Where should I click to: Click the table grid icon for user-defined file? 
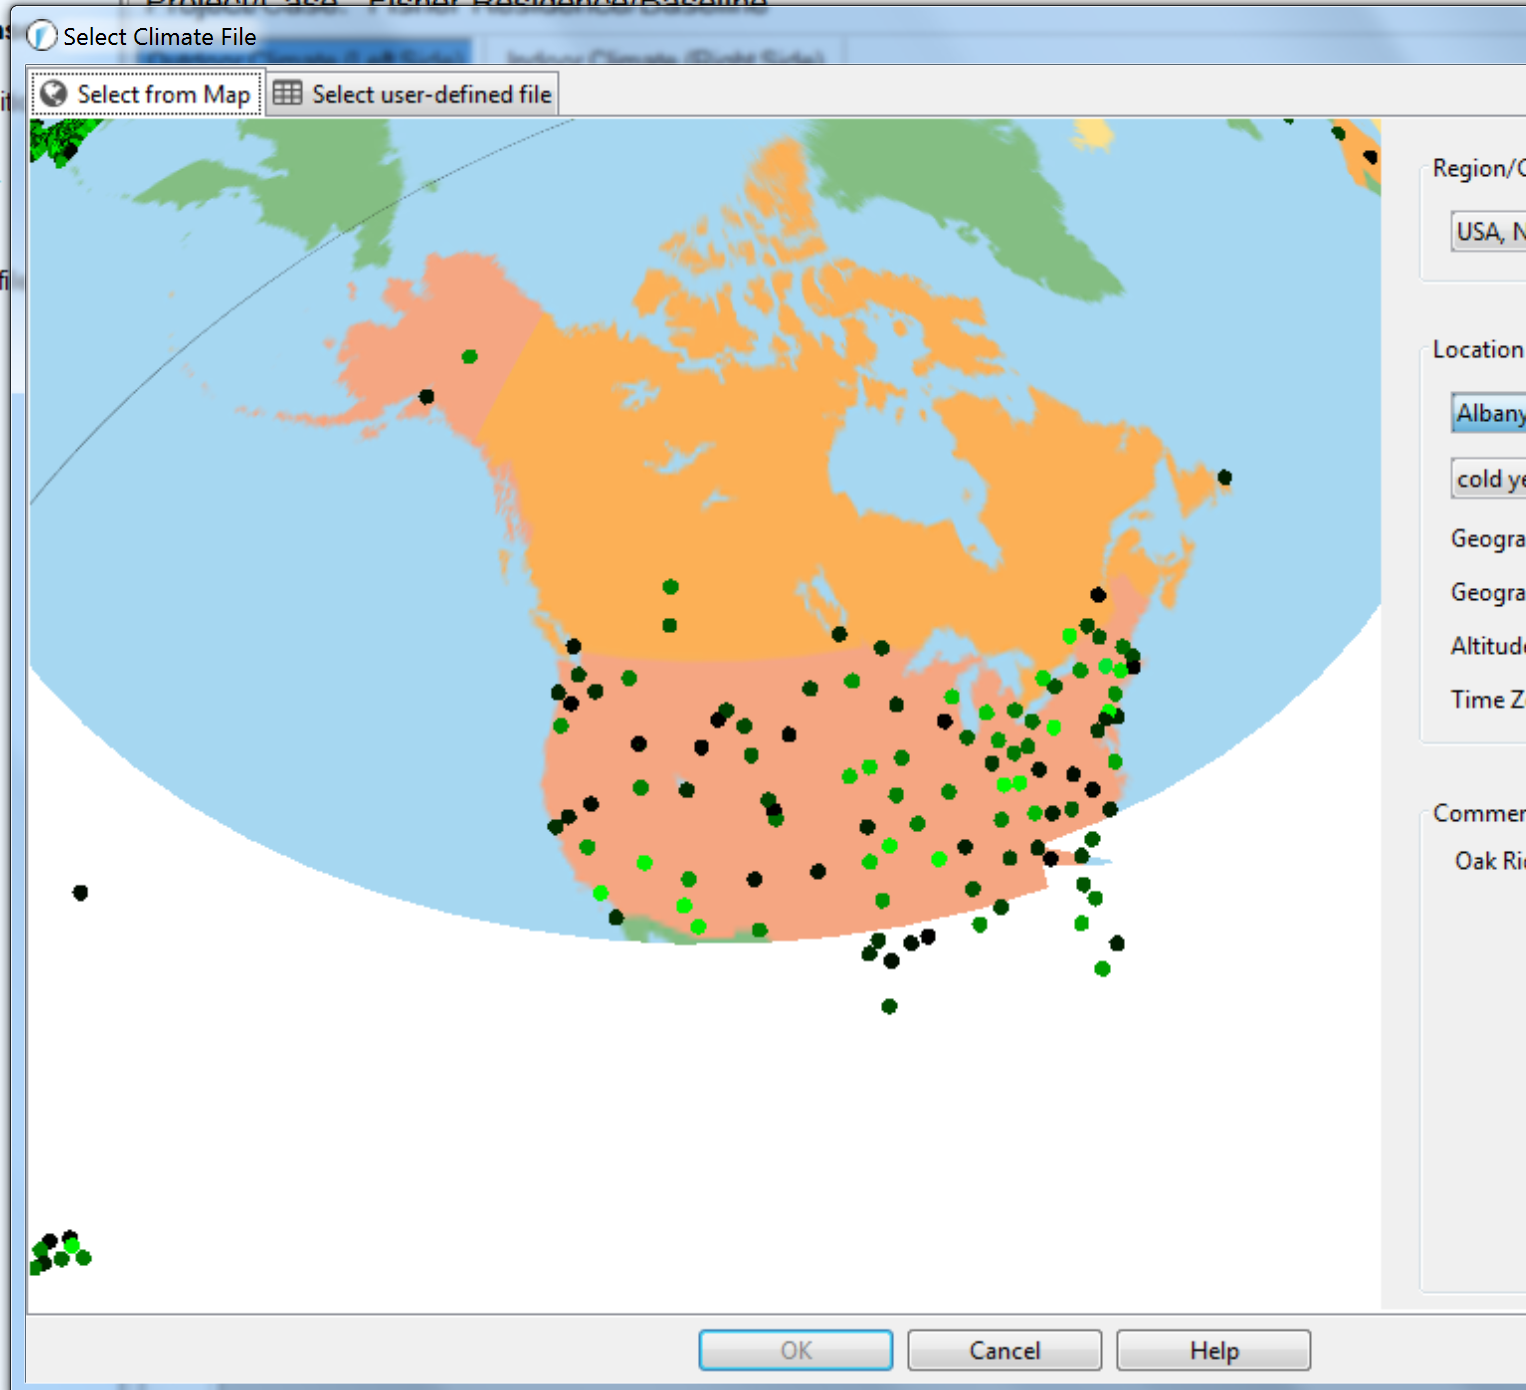tap(287, 94)
